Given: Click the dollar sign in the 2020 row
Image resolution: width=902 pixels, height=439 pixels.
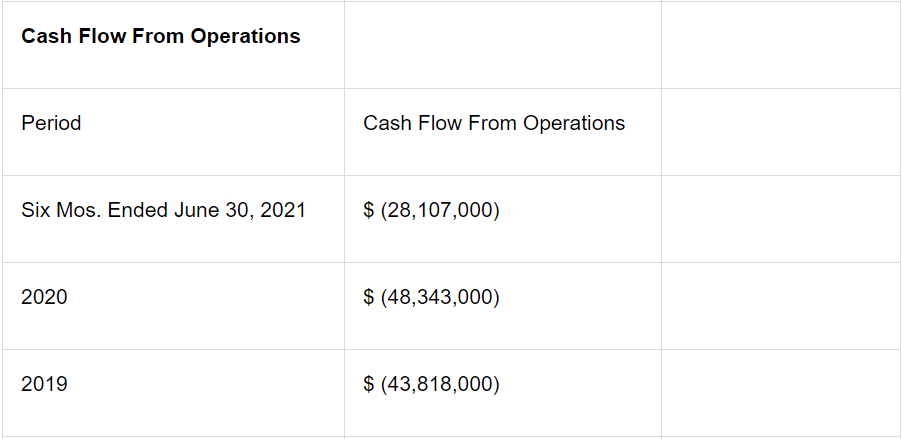Looking at the screenshot, I should (369, 297).
